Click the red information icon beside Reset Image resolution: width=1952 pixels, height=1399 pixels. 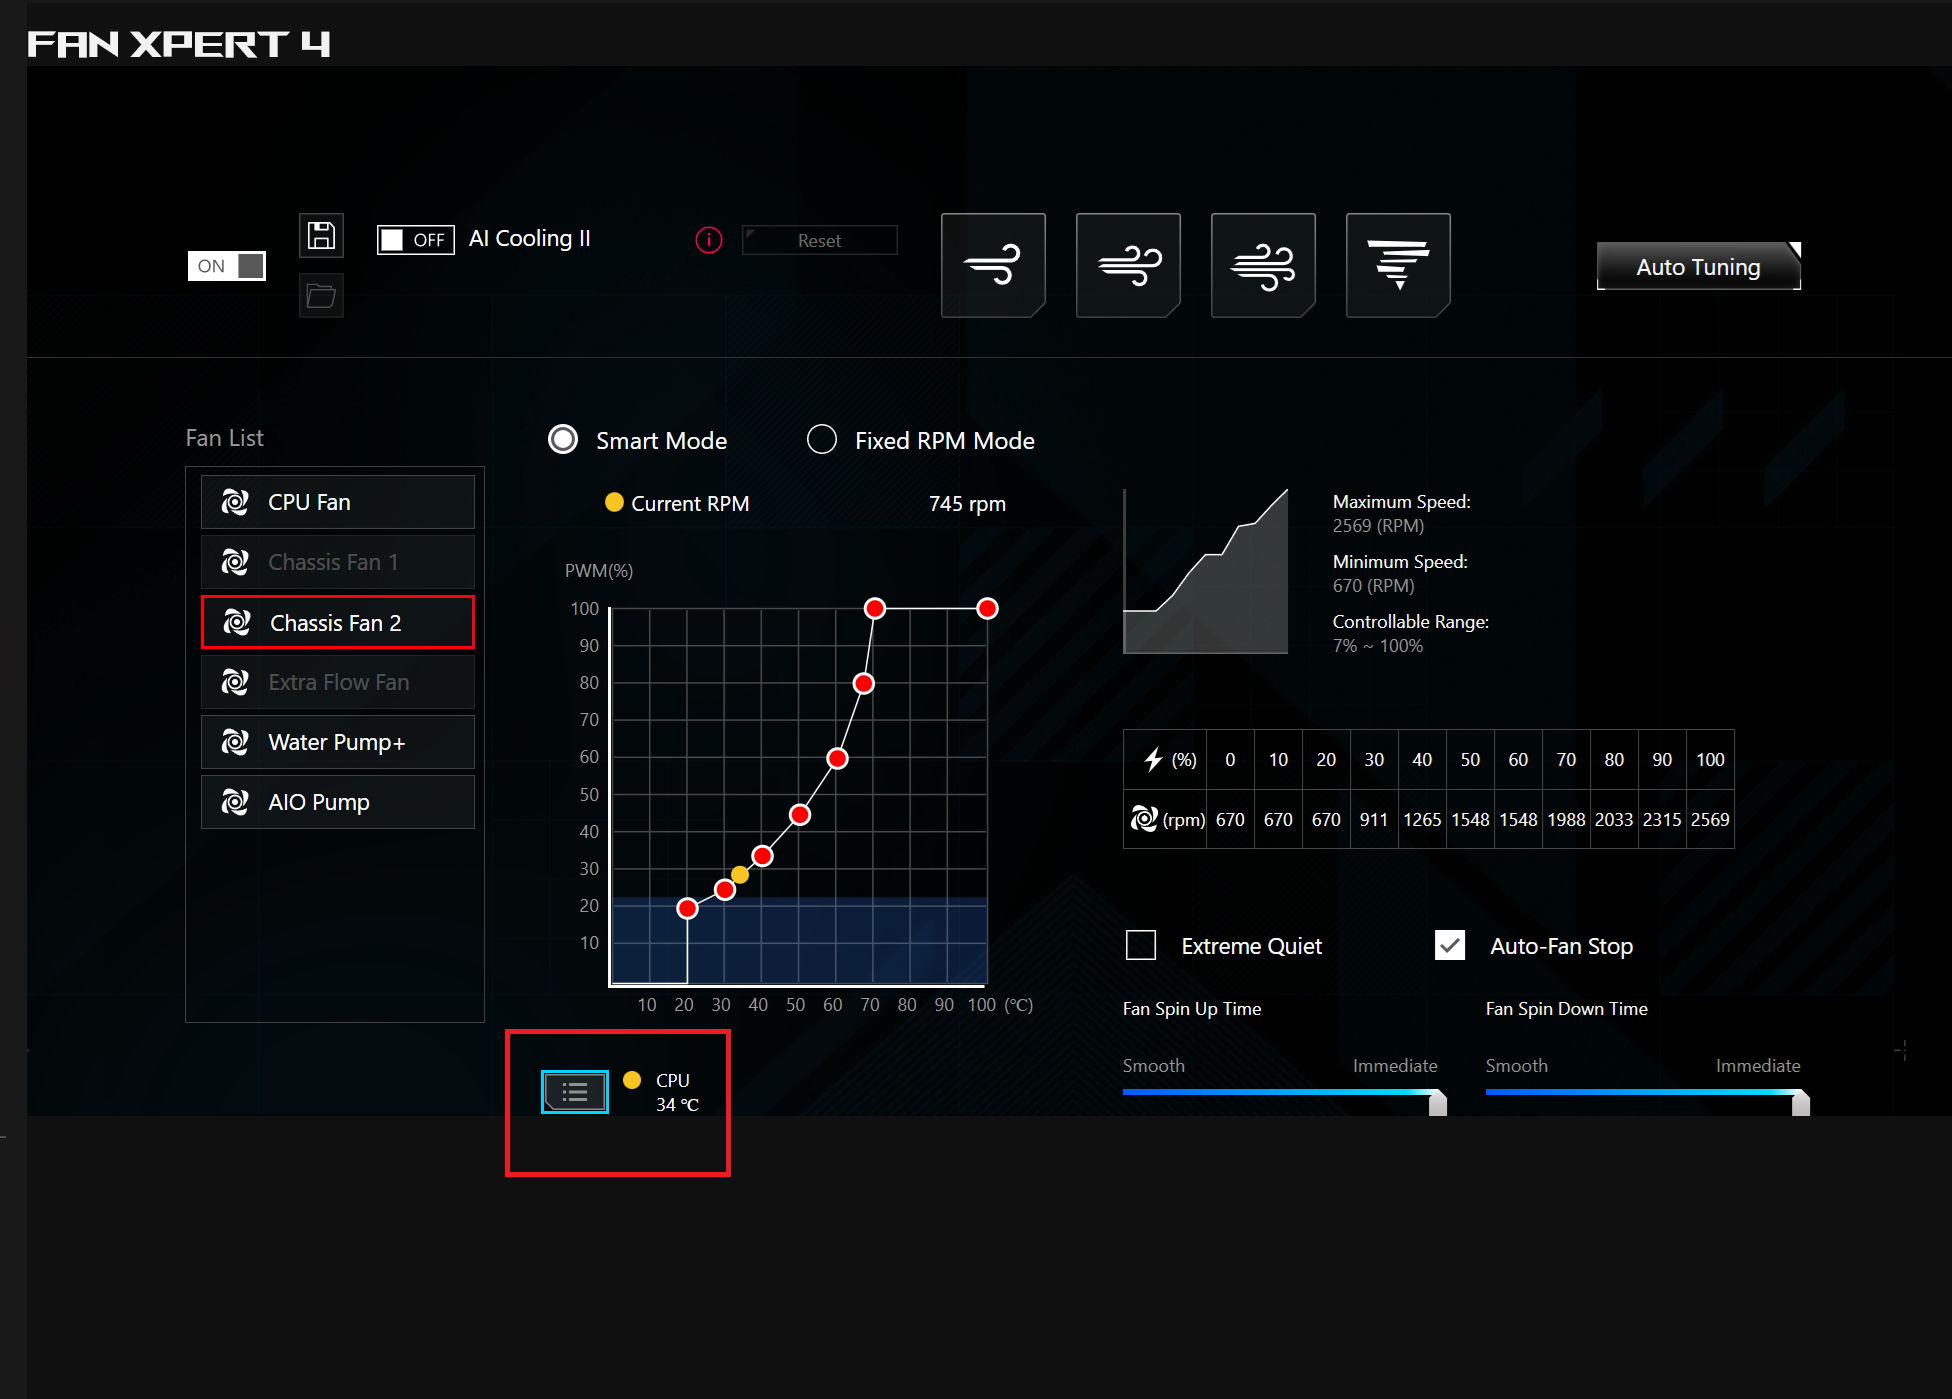709,240
